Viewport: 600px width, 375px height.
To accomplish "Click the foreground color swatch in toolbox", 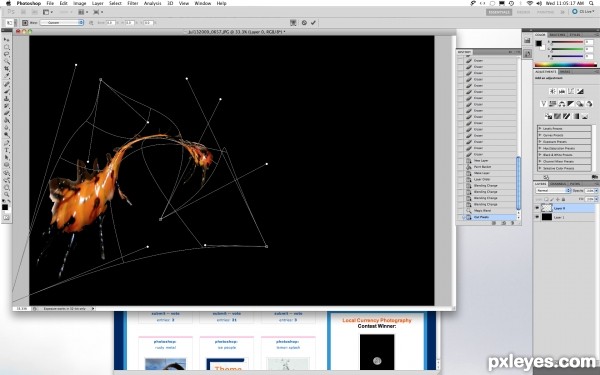I will tap(5, 207).
